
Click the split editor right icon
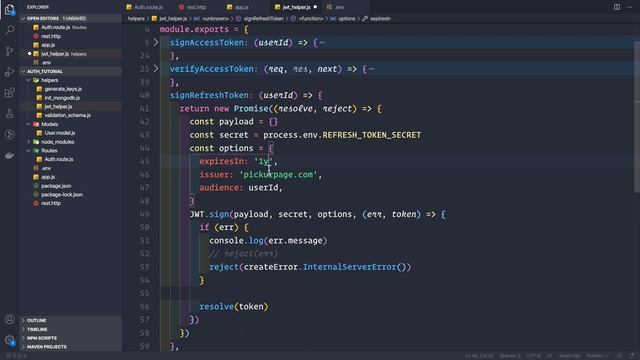617,7
